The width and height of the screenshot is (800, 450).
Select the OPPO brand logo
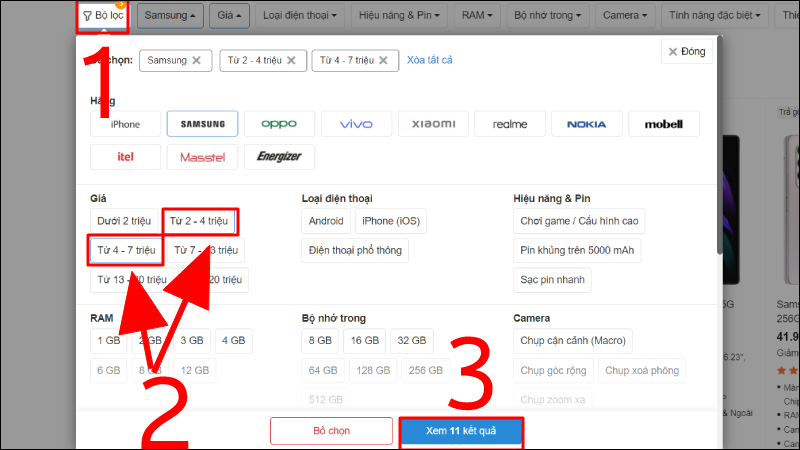(279, 124)
